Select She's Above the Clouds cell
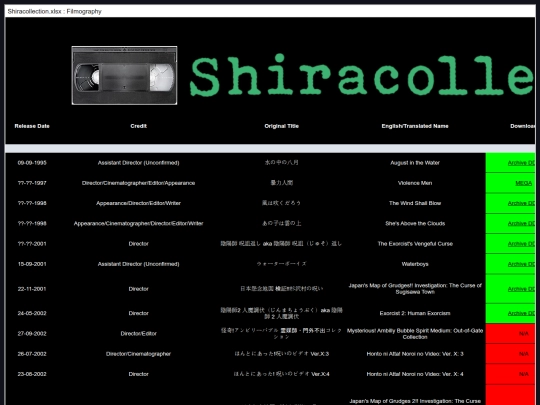This screenshot has height=405, width=540. point(415,224)
